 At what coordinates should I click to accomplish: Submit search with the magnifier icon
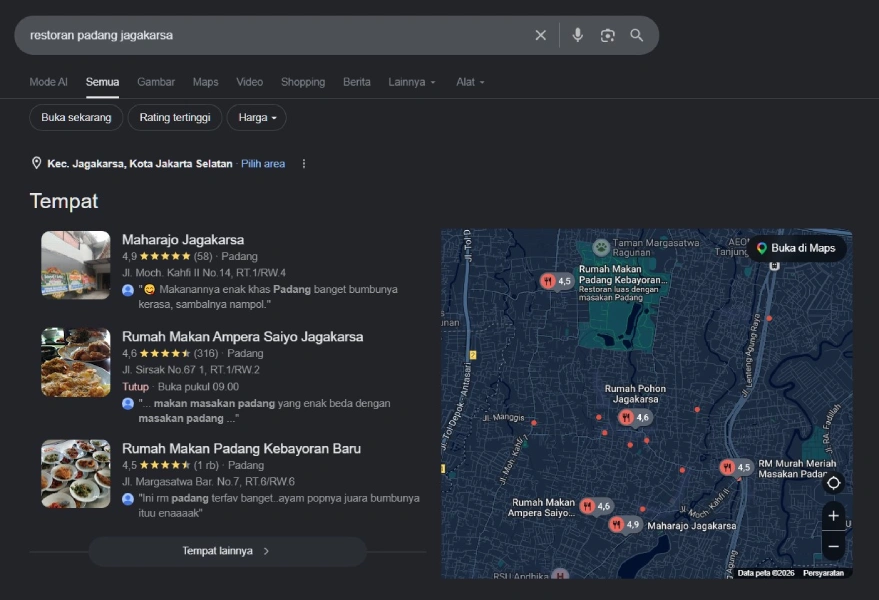[x=636, y=35]
